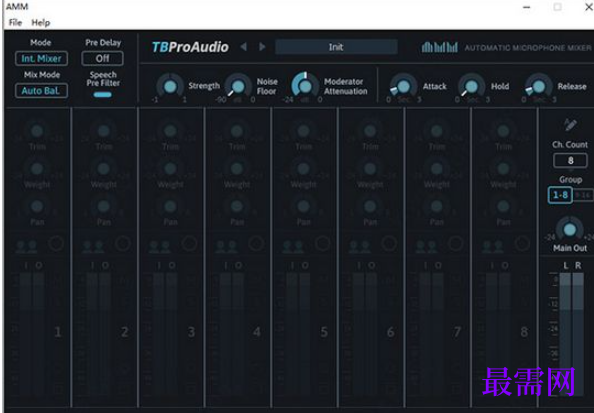Click channel 2 Trim knob
The width and height of the screenshot is (594, 413).
[x=103, y=131]
